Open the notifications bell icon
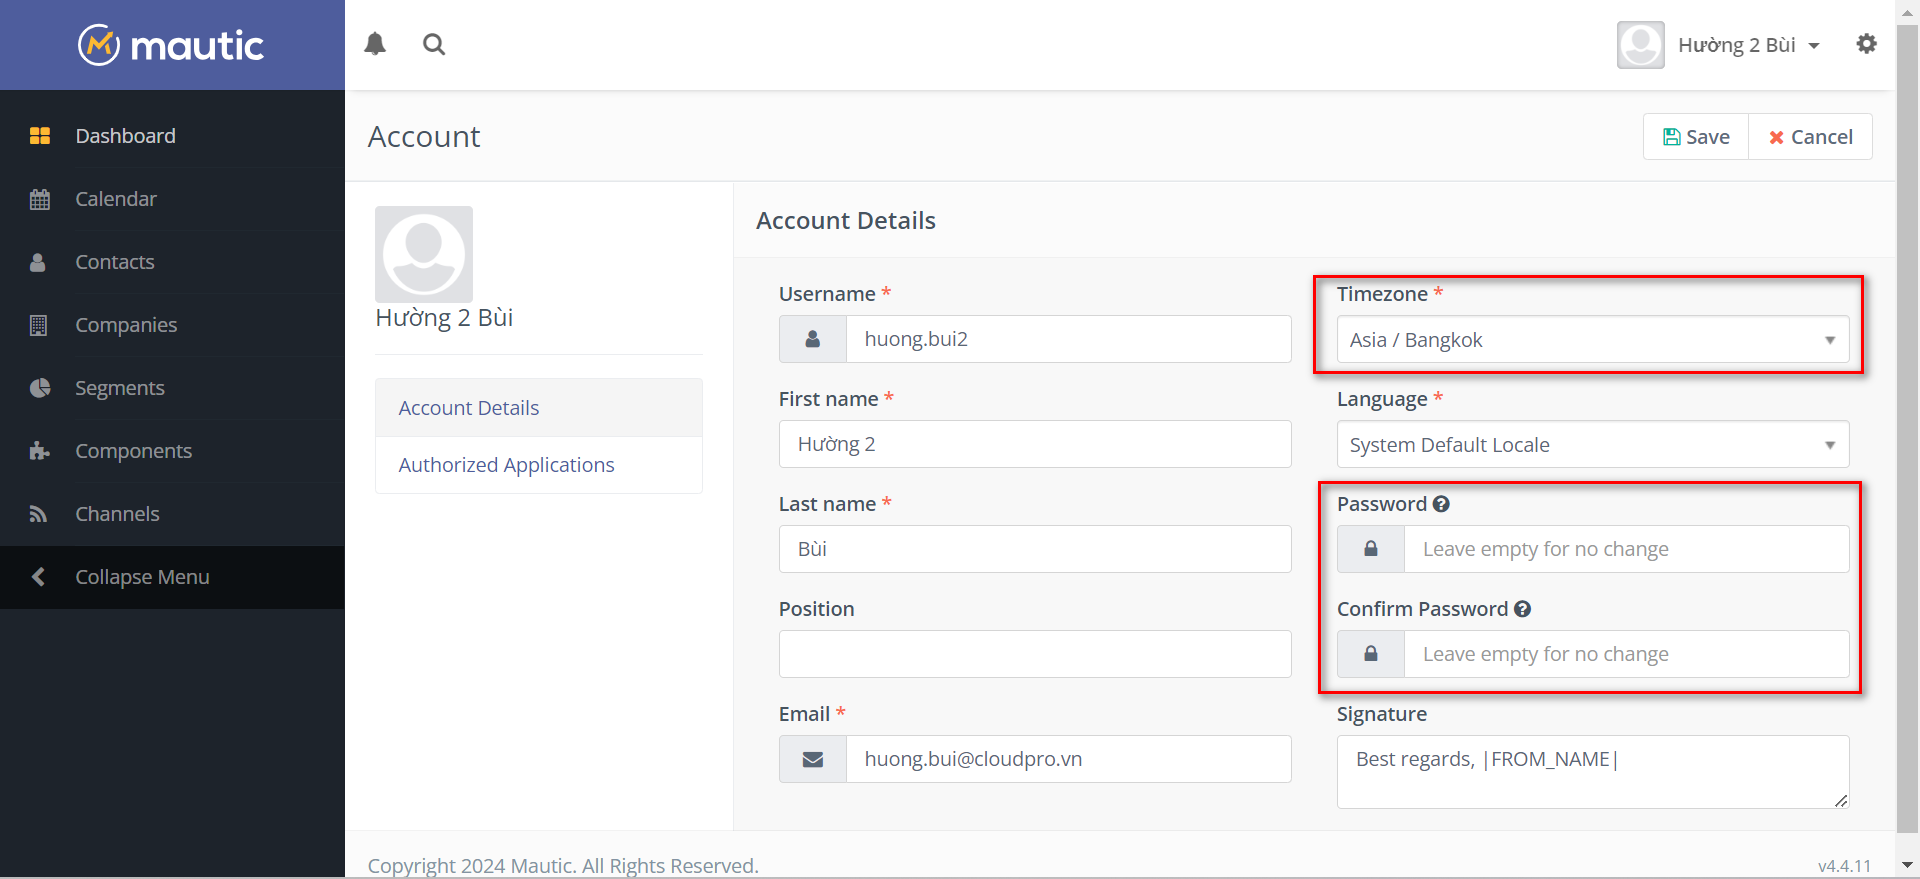The image size is (1920, 879). click(375, 44)
